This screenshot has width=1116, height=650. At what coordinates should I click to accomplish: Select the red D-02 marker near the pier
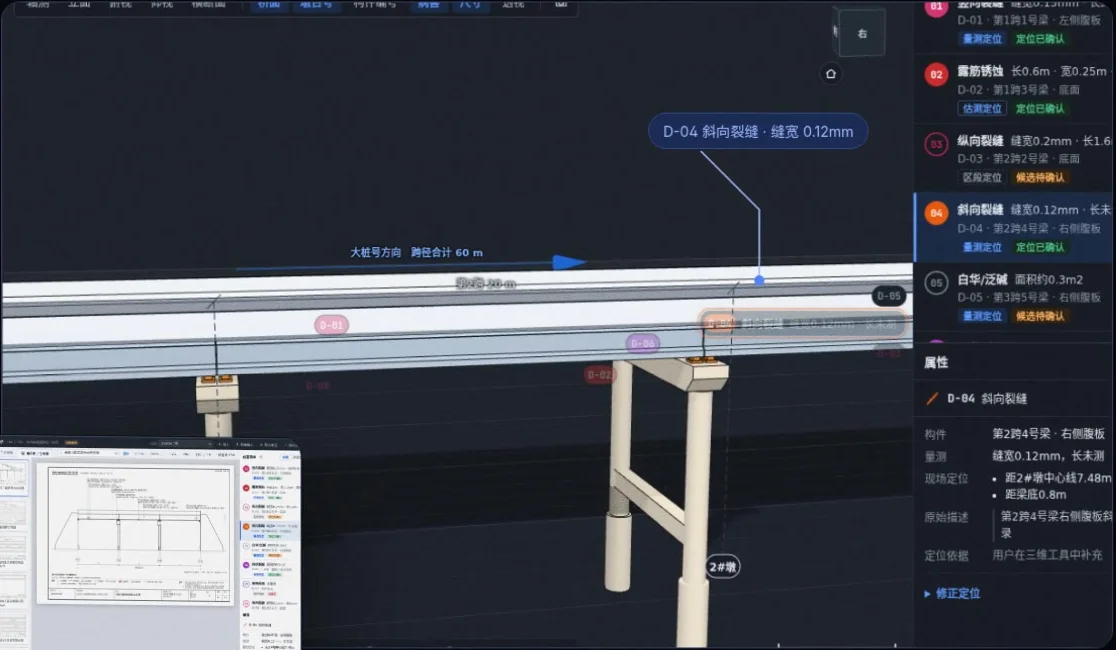click(600, 374)
